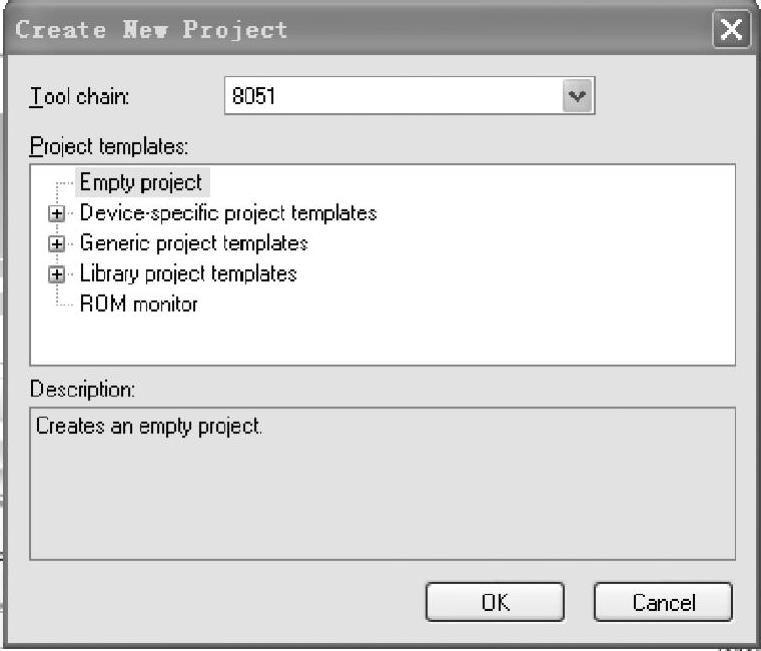Confirm with the OK button

tap(495, 602)
